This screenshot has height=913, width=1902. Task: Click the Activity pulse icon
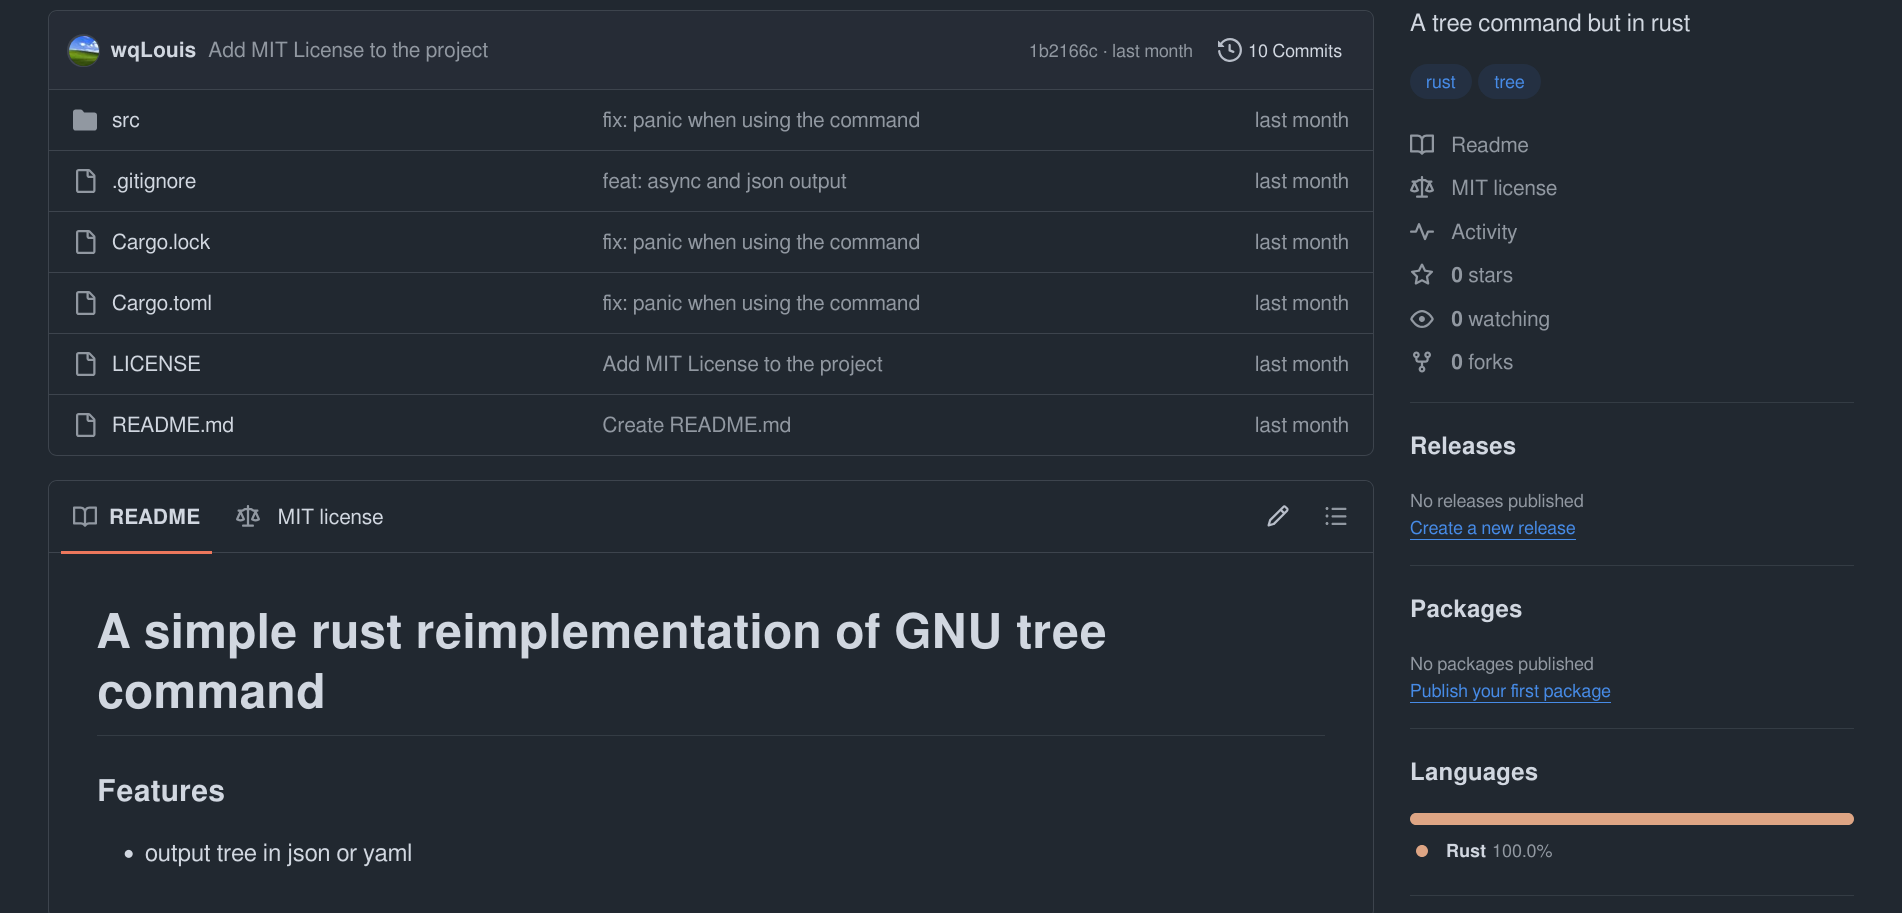(x=1422, y=232)
